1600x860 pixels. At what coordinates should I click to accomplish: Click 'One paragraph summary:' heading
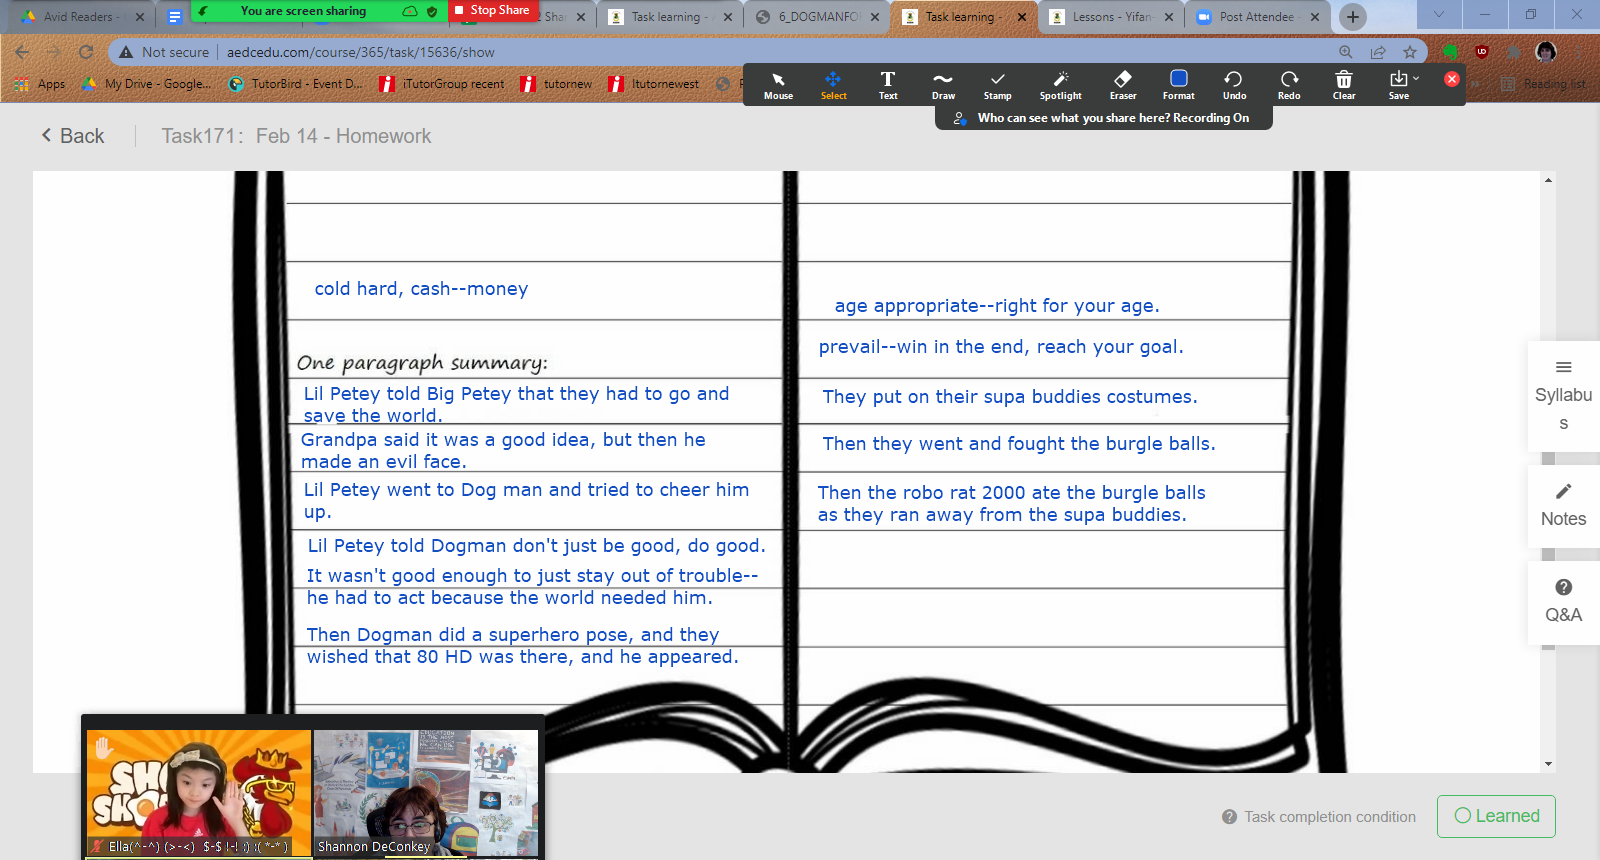click(x=422, y=363)
